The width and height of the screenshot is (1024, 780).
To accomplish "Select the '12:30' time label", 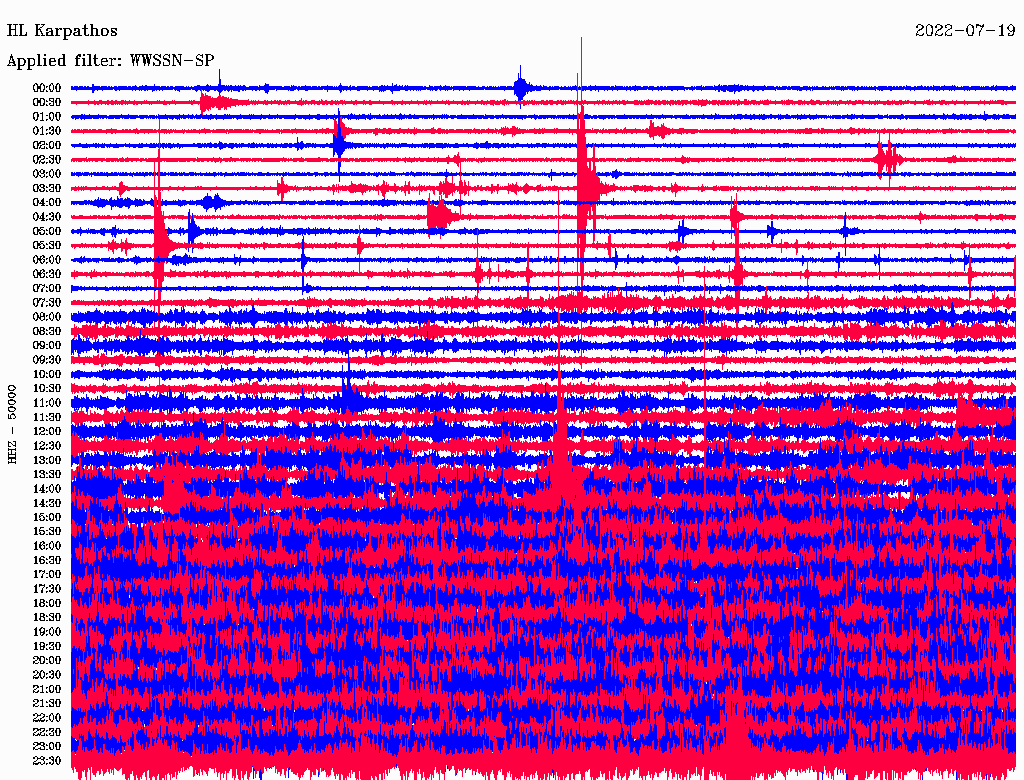I will (47, 446).
